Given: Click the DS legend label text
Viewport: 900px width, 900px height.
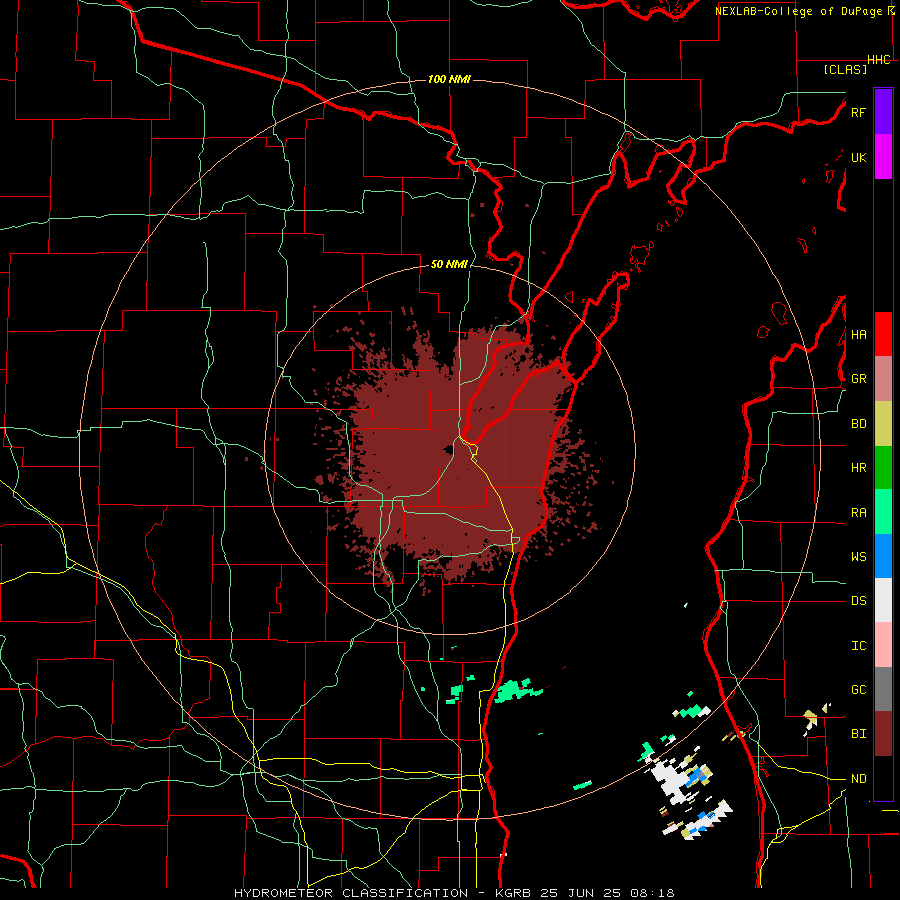Looking at the screenshot, I should [858, 601].
